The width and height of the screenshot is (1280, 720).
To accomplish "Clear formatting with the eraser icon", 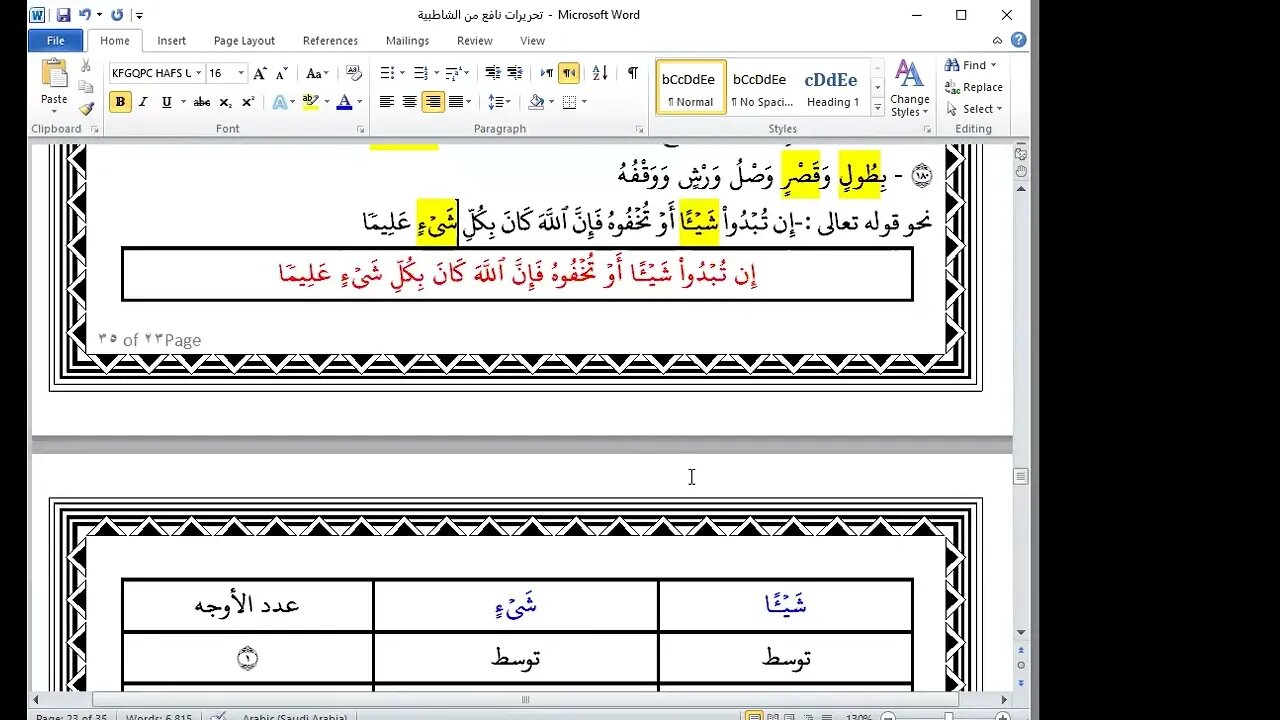I will point(353,73).
